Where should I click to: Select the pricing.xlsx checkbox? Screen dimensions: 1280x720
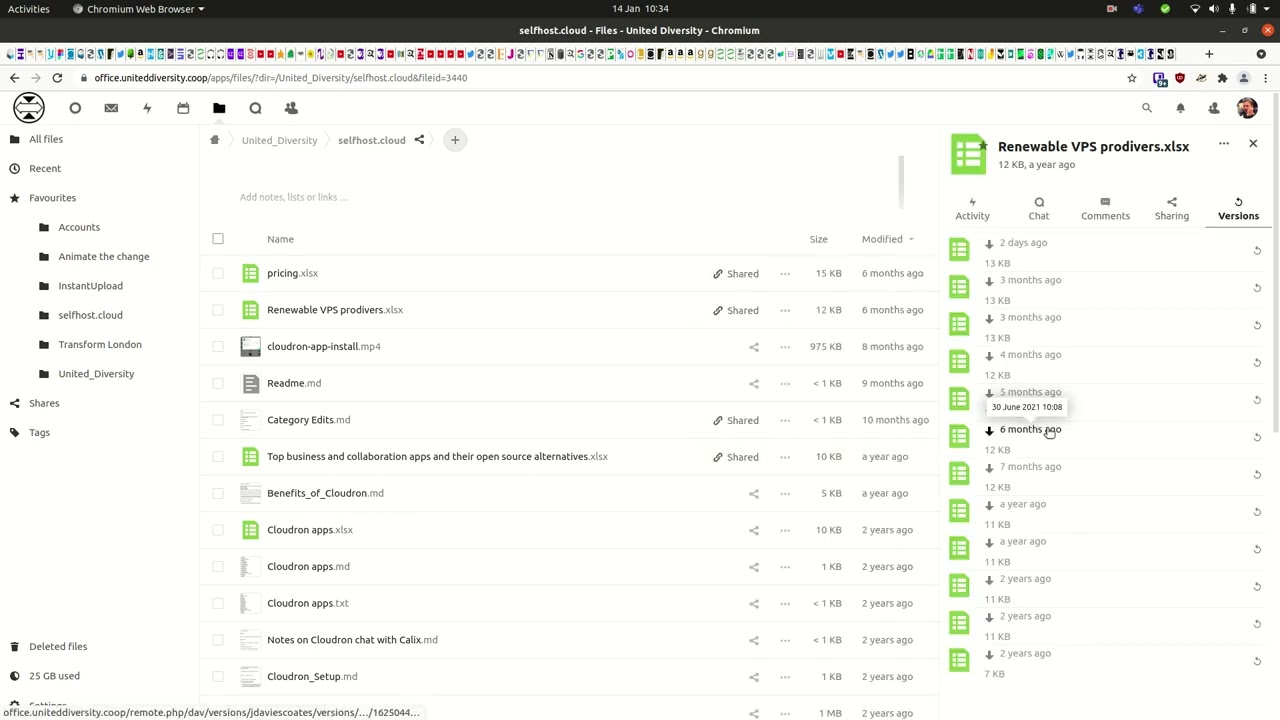(218, 273)
